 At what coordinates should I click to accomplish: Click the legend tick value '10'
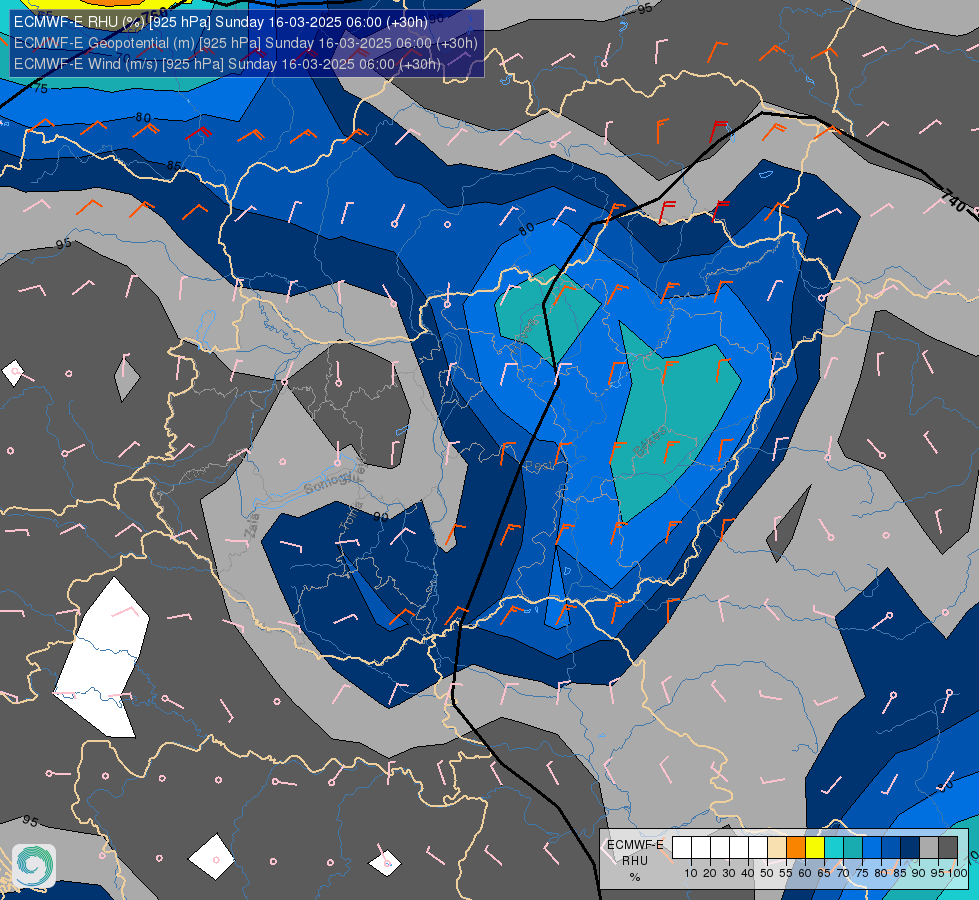coord(691,873)
